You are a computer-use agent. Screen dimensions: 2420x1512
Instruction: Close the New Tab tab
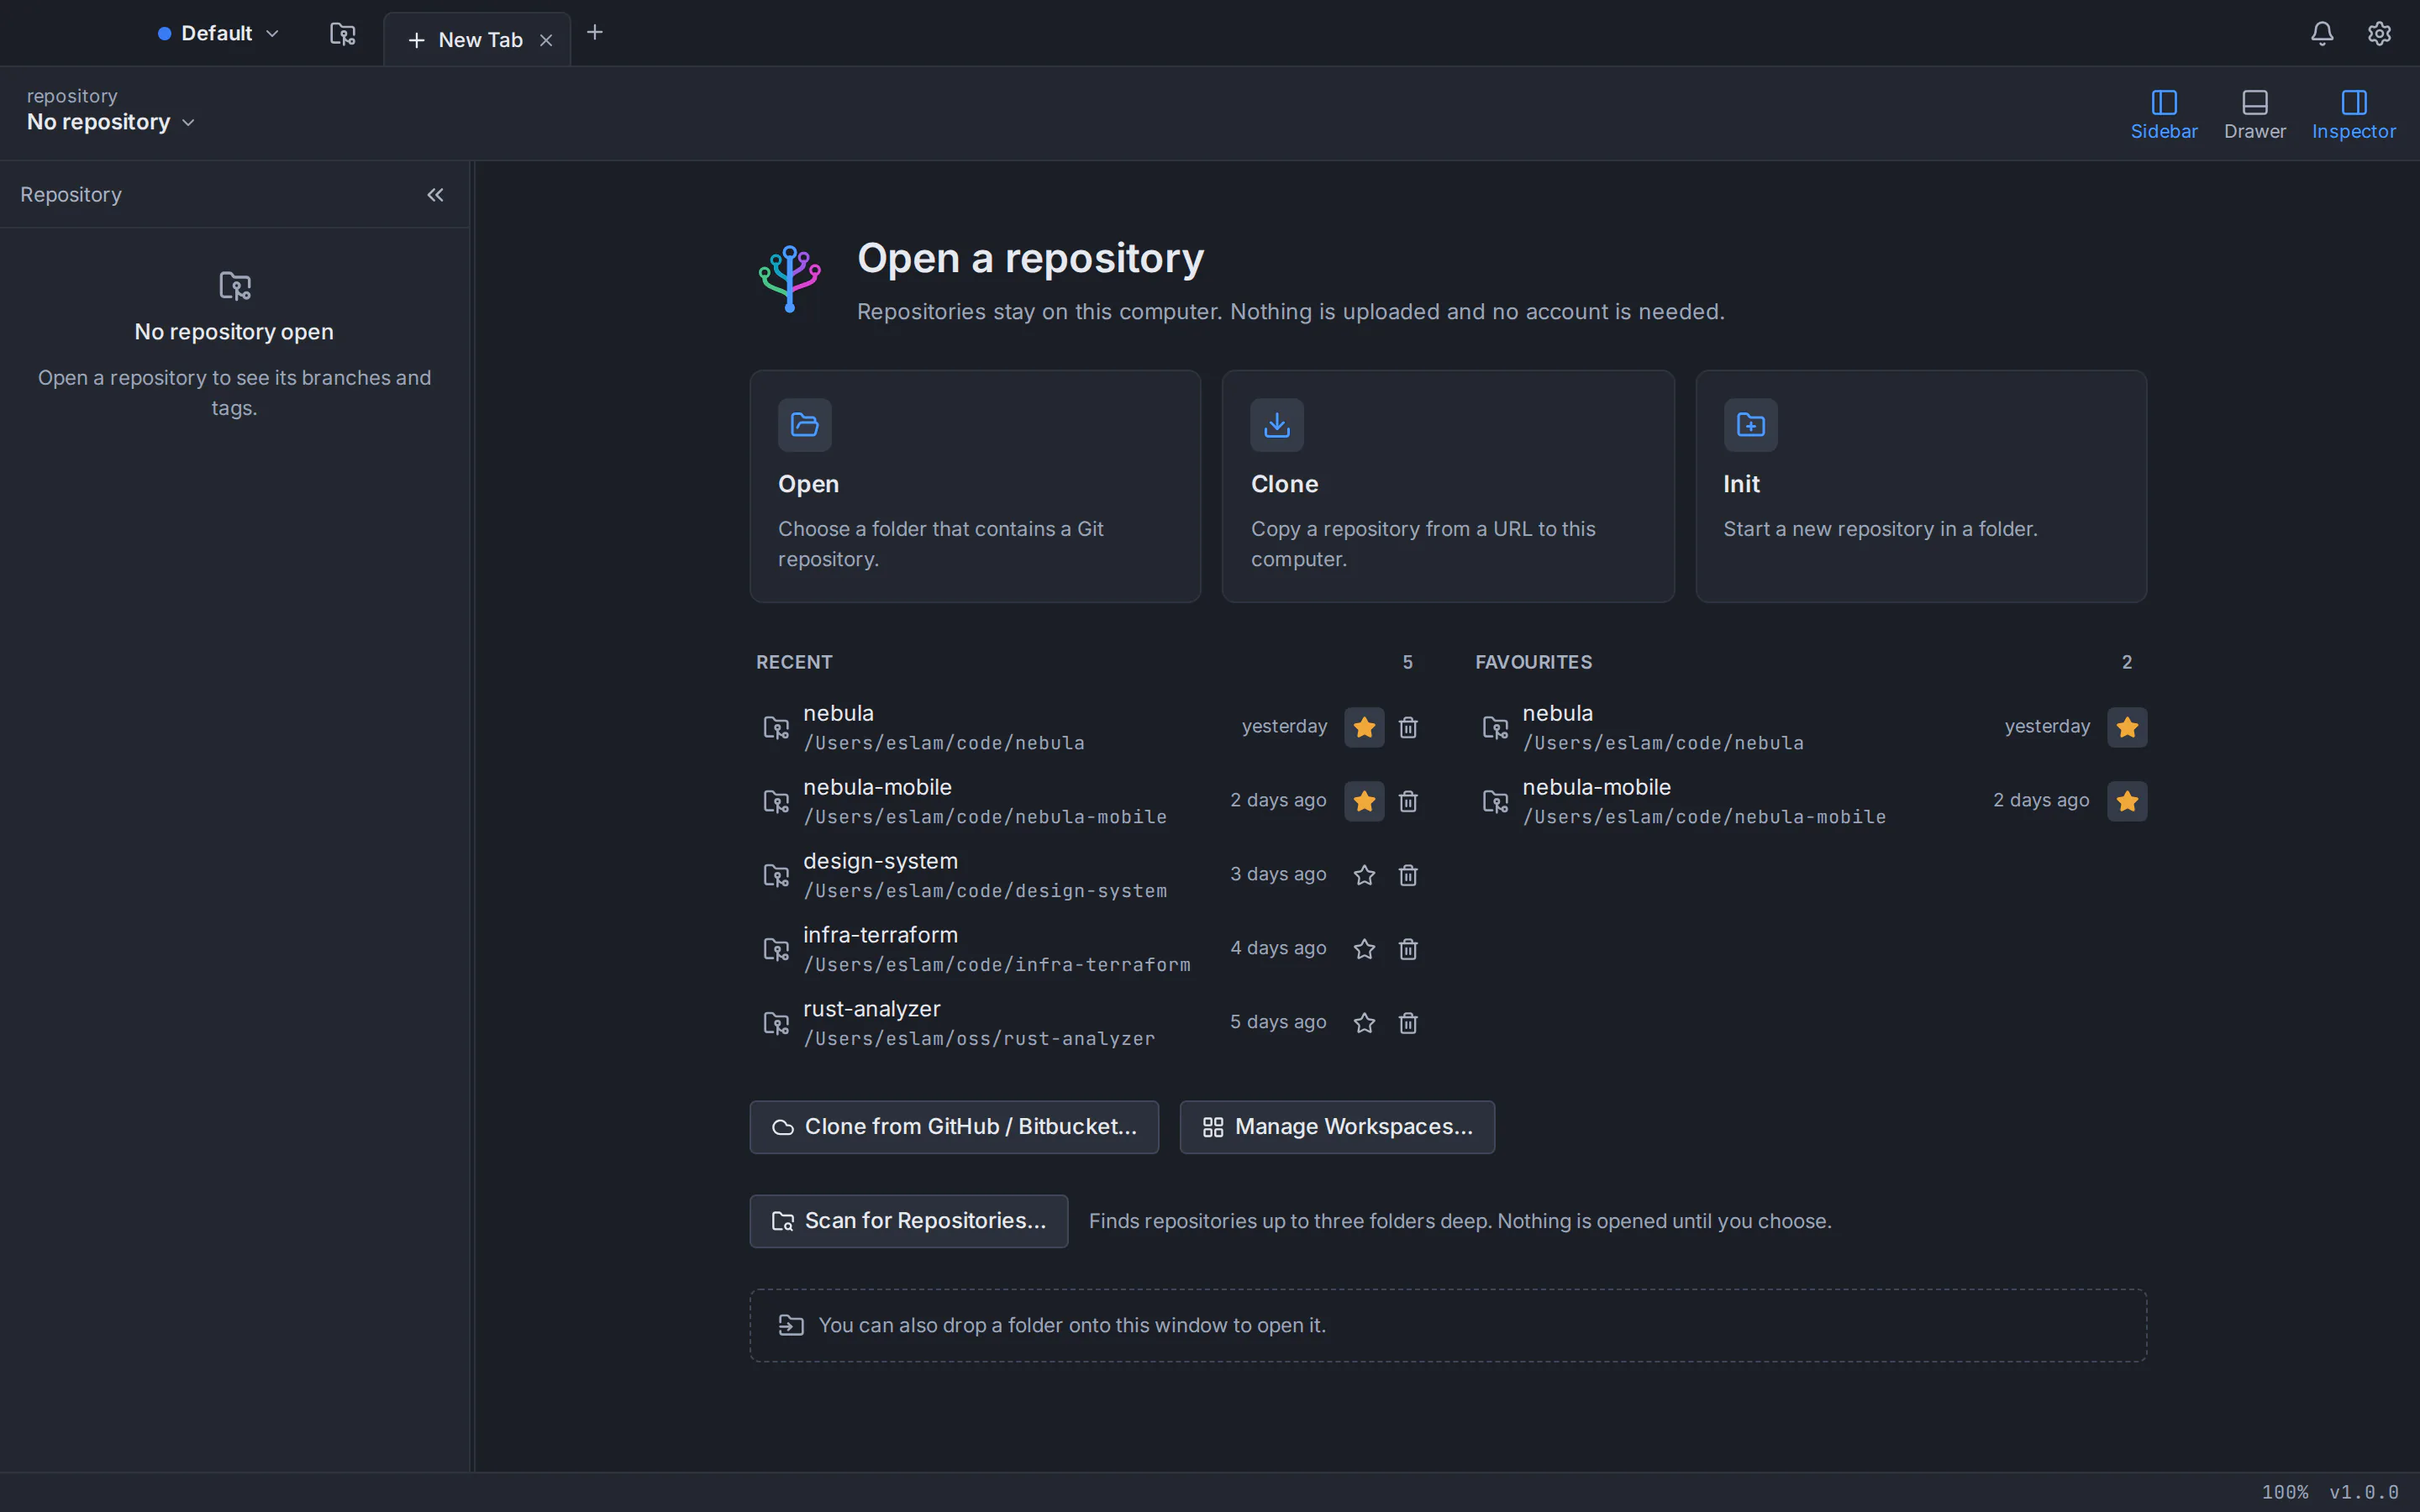(x=546, y=40)
